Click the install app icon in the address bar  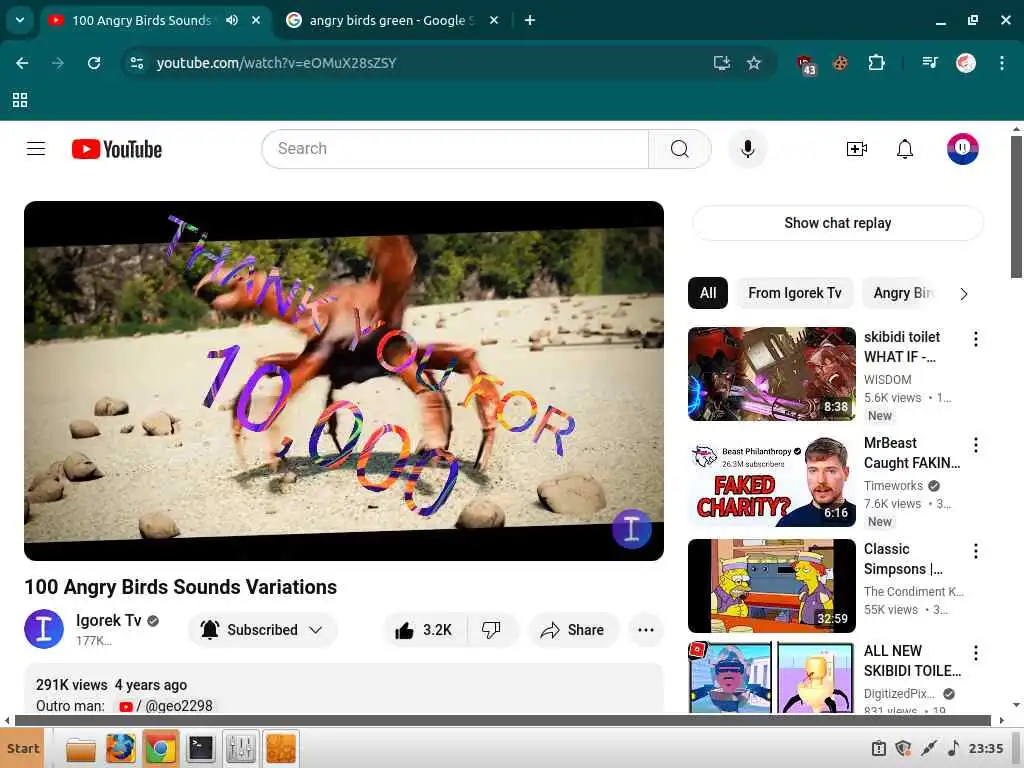point(722,63)
